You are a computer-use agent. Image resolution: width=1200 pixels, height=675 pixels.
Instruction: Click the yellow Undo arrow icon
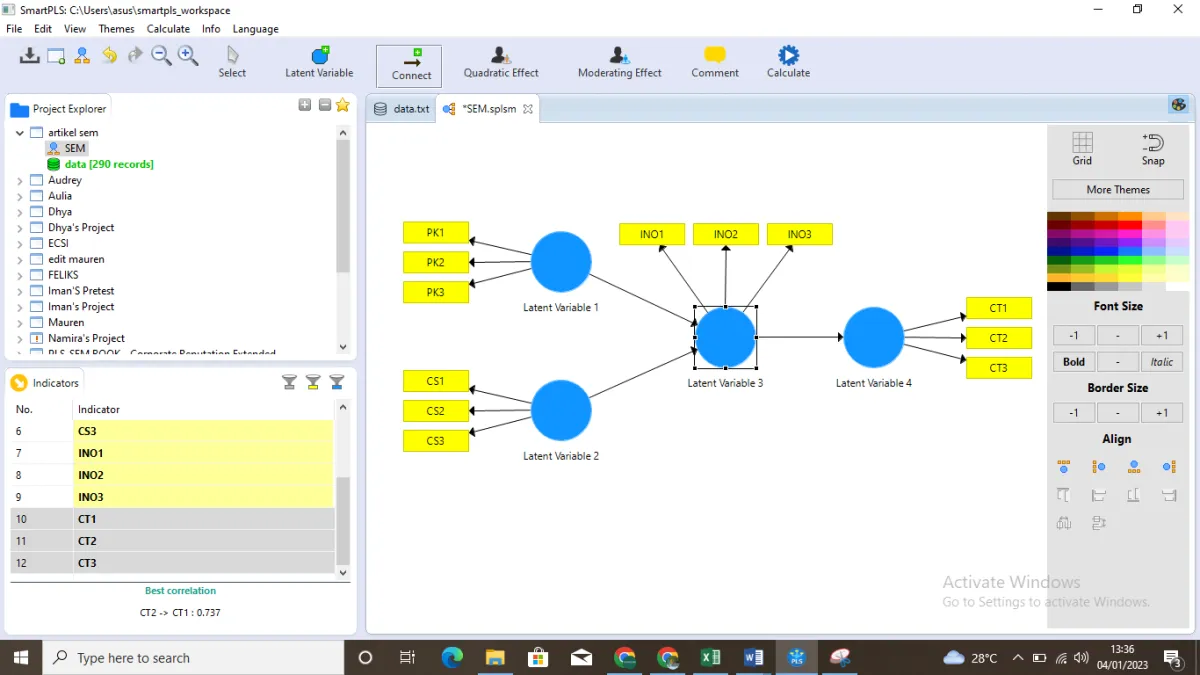coord(109,56)
